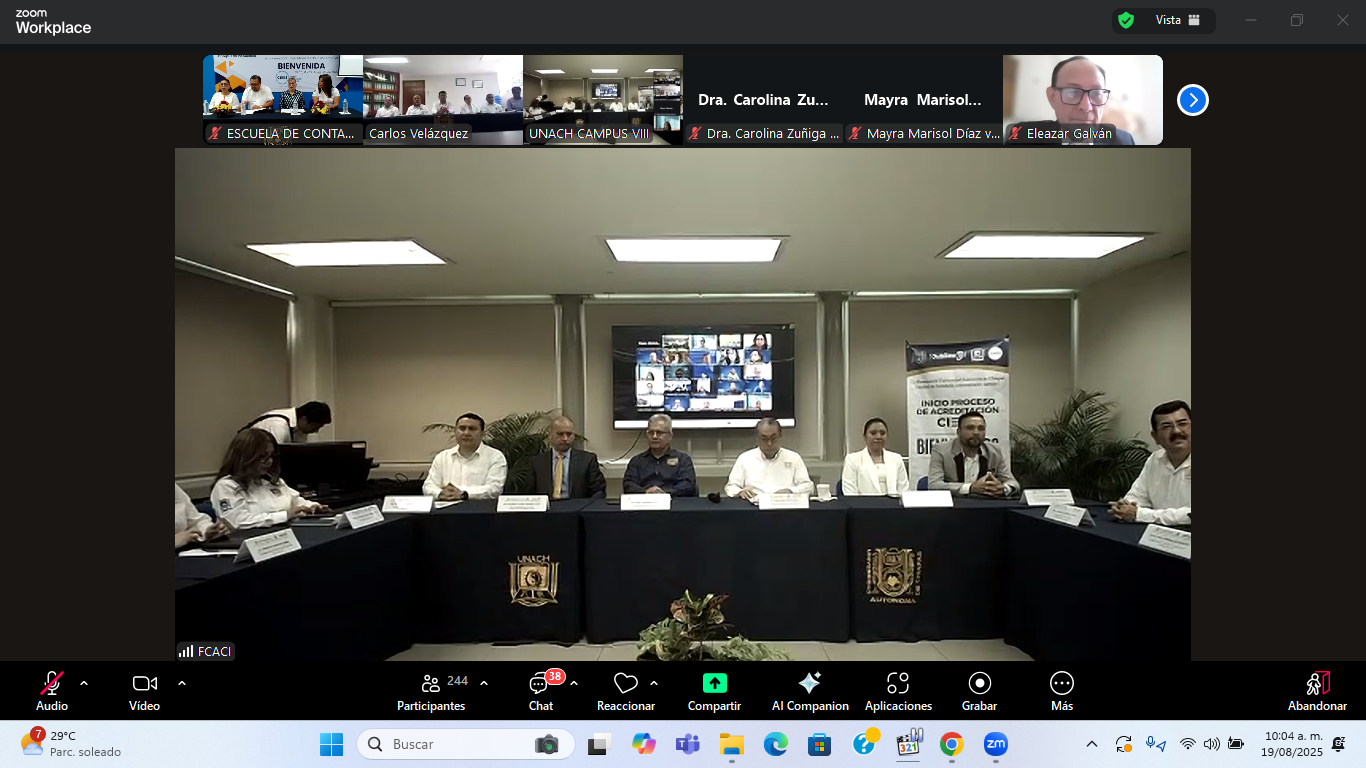Expand audio options arrow next to Audio
The image size is (1366, 768).
(x=84, y=683)
